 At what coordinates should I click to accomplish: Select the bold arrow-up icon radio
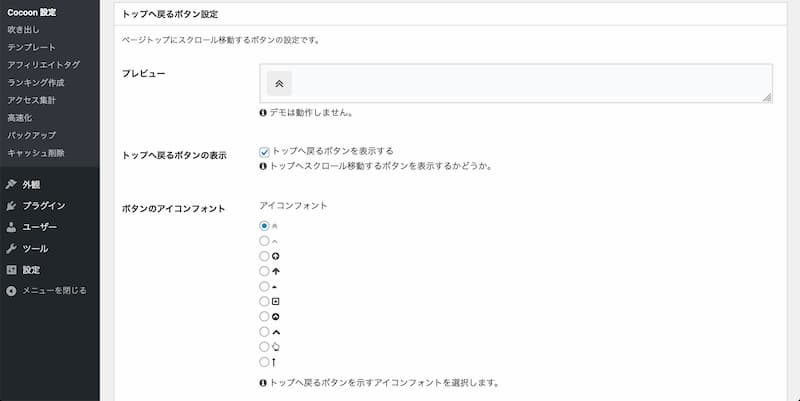264,271
